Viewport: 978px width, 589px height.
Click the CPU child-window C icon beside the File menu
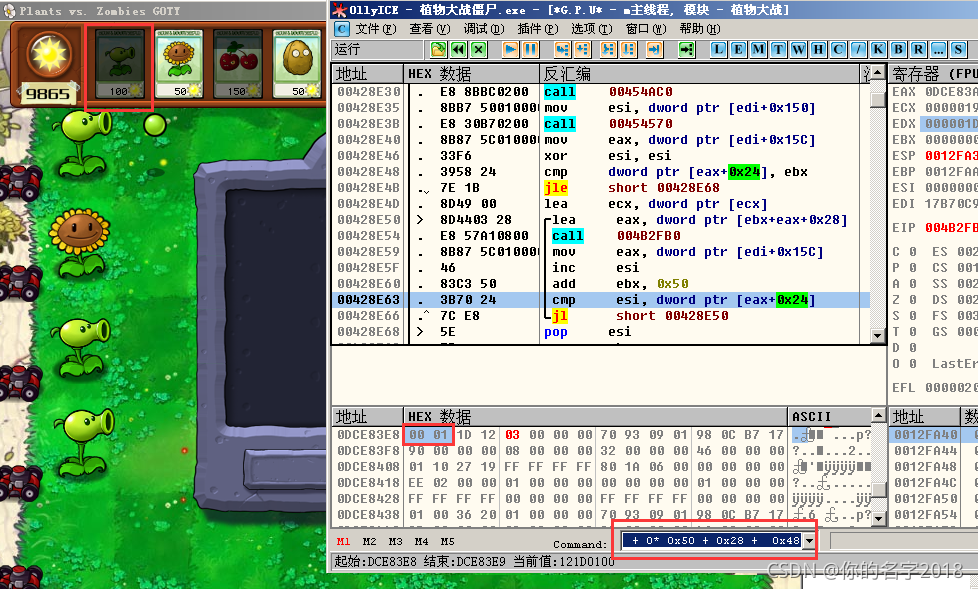(x=342, y=29)
